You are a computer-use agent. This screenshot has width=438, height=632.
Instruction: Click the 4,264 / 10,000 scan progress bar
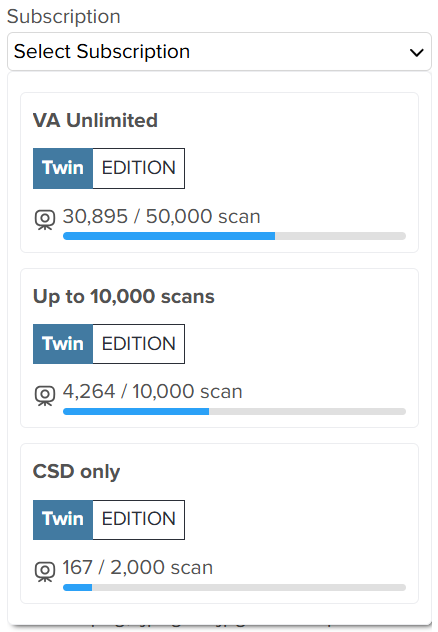[x=235, y=412]
